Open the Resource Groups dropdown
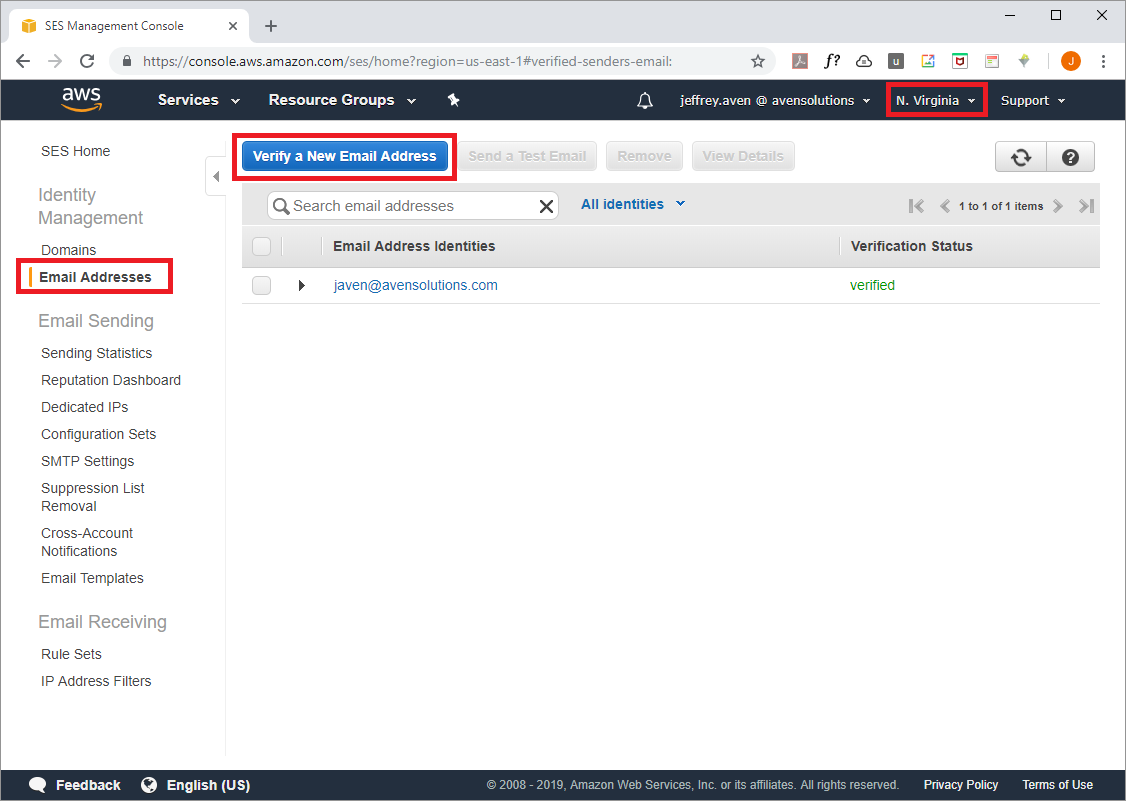This screenshot has height=801, width=1126. (342, 100)
